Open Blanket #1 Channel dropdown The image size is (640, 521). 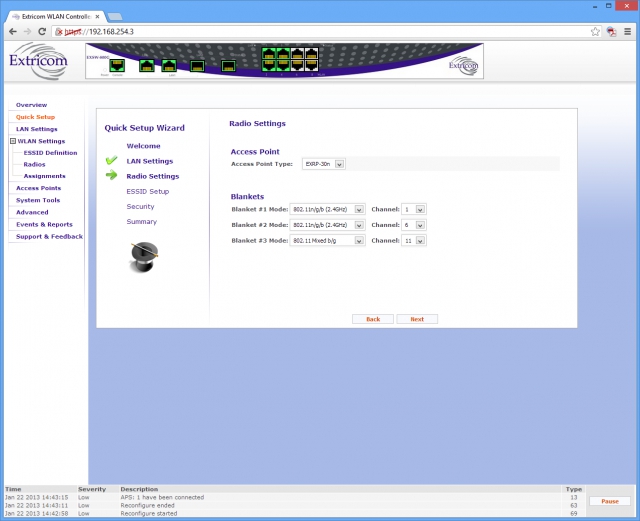[414, 209]
